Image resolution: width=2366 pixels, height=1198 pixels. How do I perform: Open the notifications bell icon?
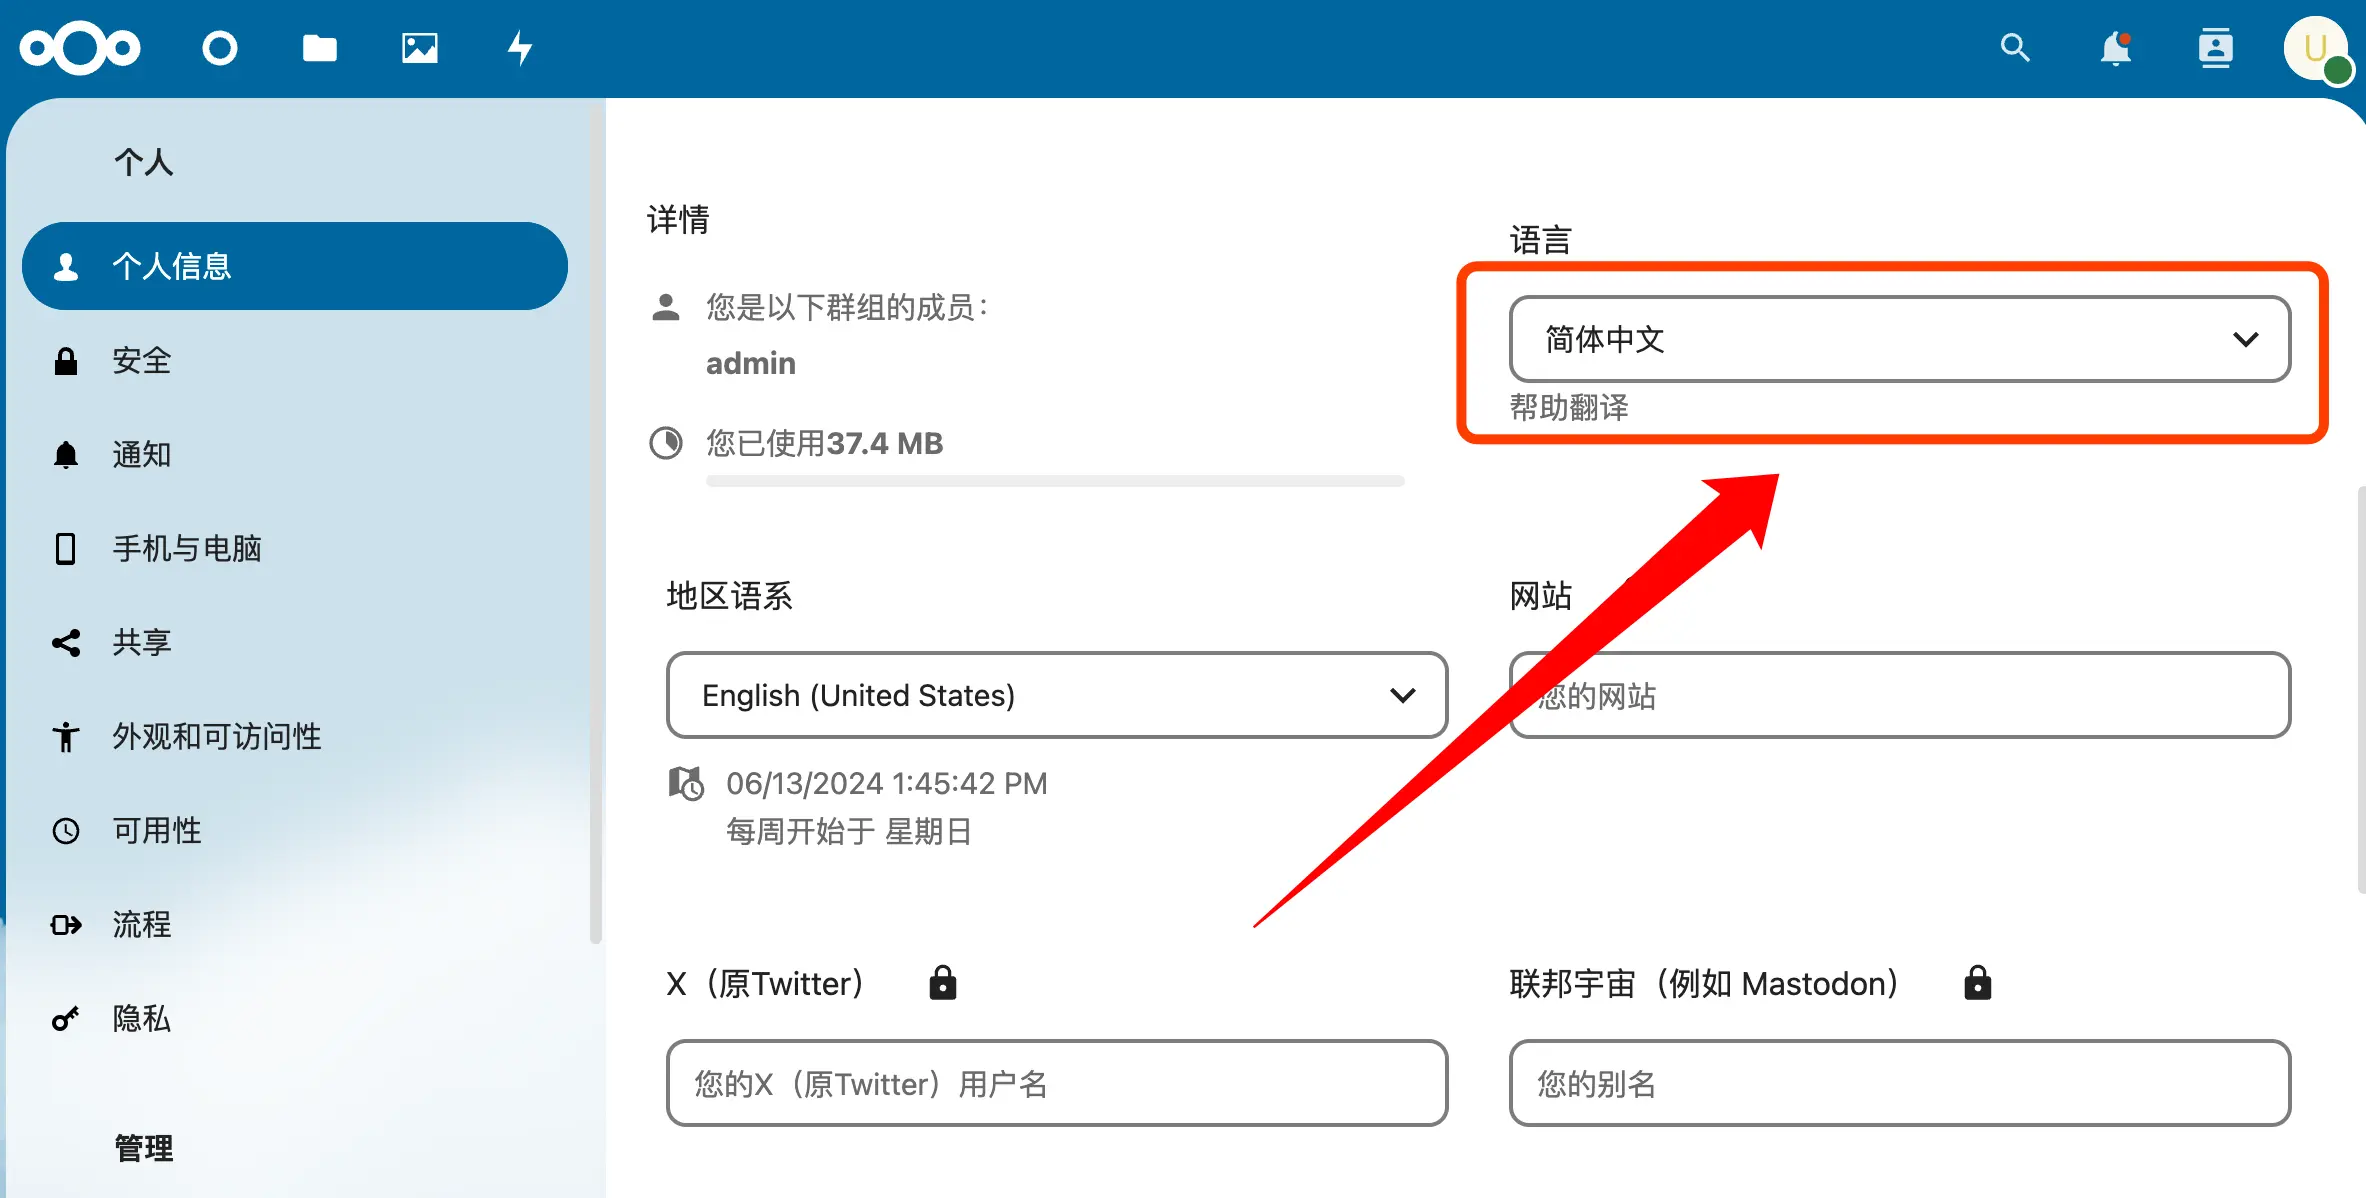tap(2115, 48)
